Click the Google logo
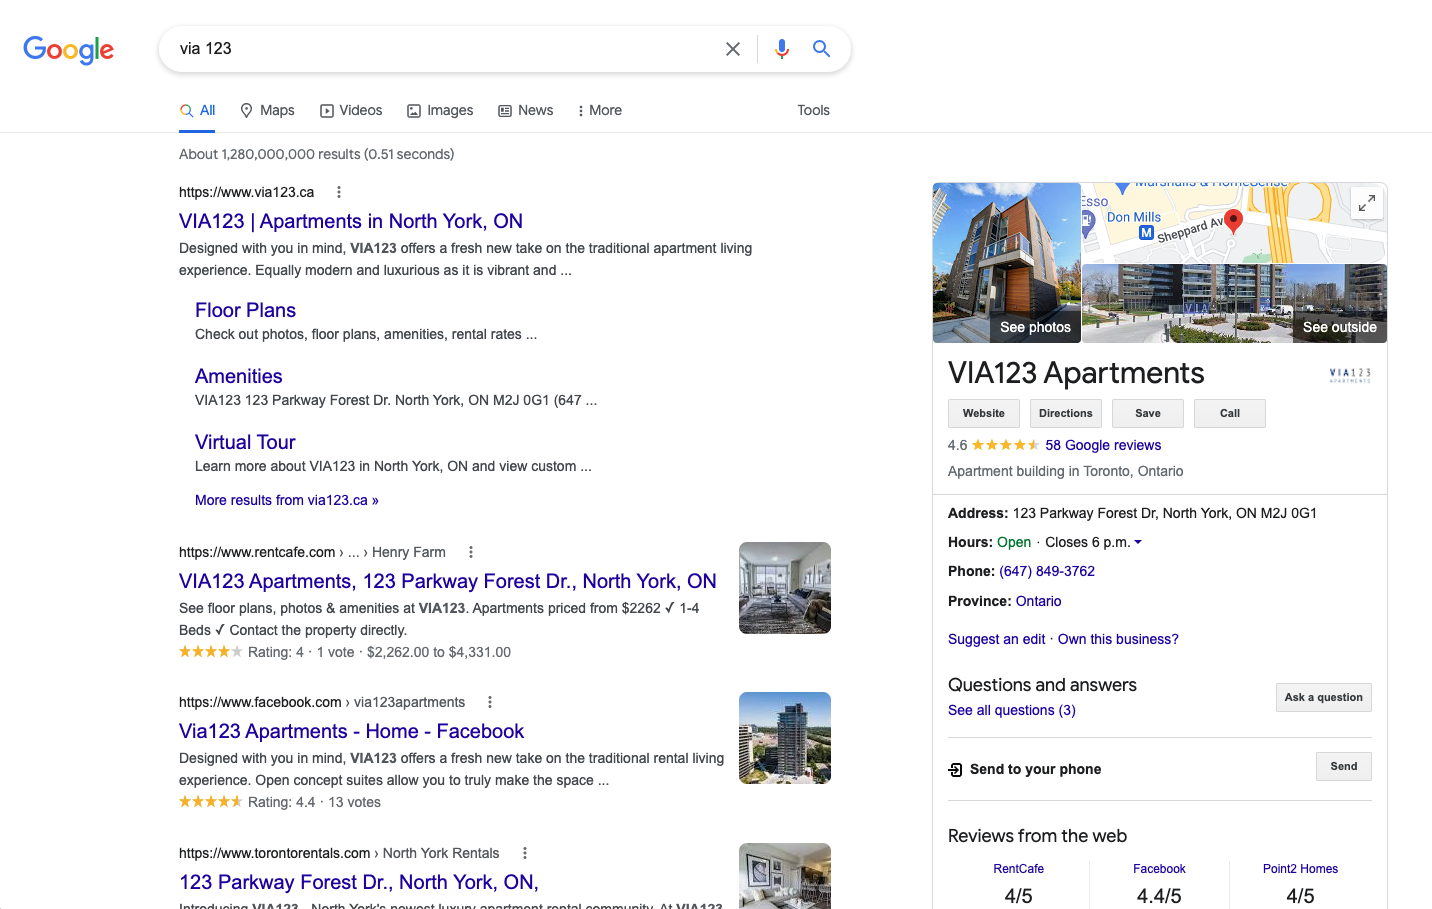The width and height of the screenshot is (1432, 909). (68, 49)
